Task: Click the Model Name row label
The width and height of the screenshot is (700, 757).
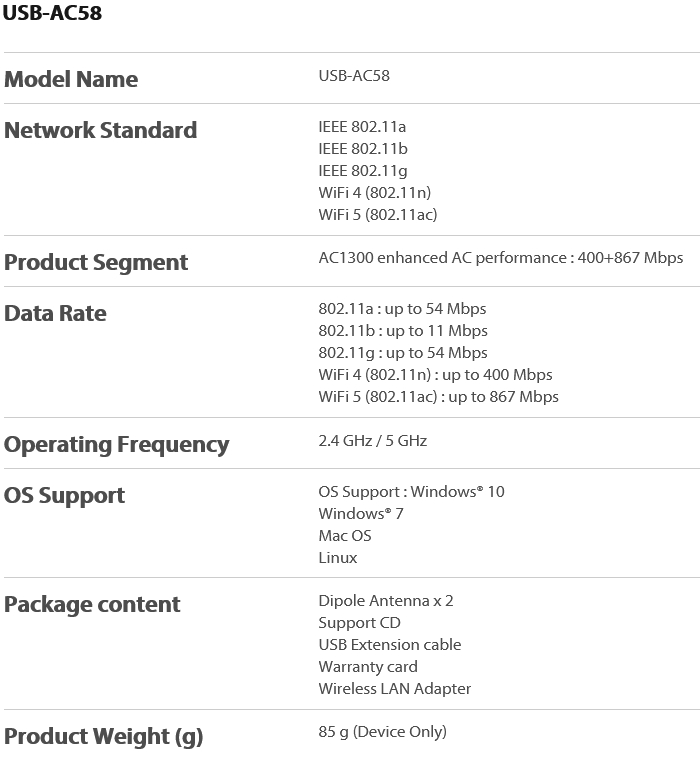Action: pos(71,79)
